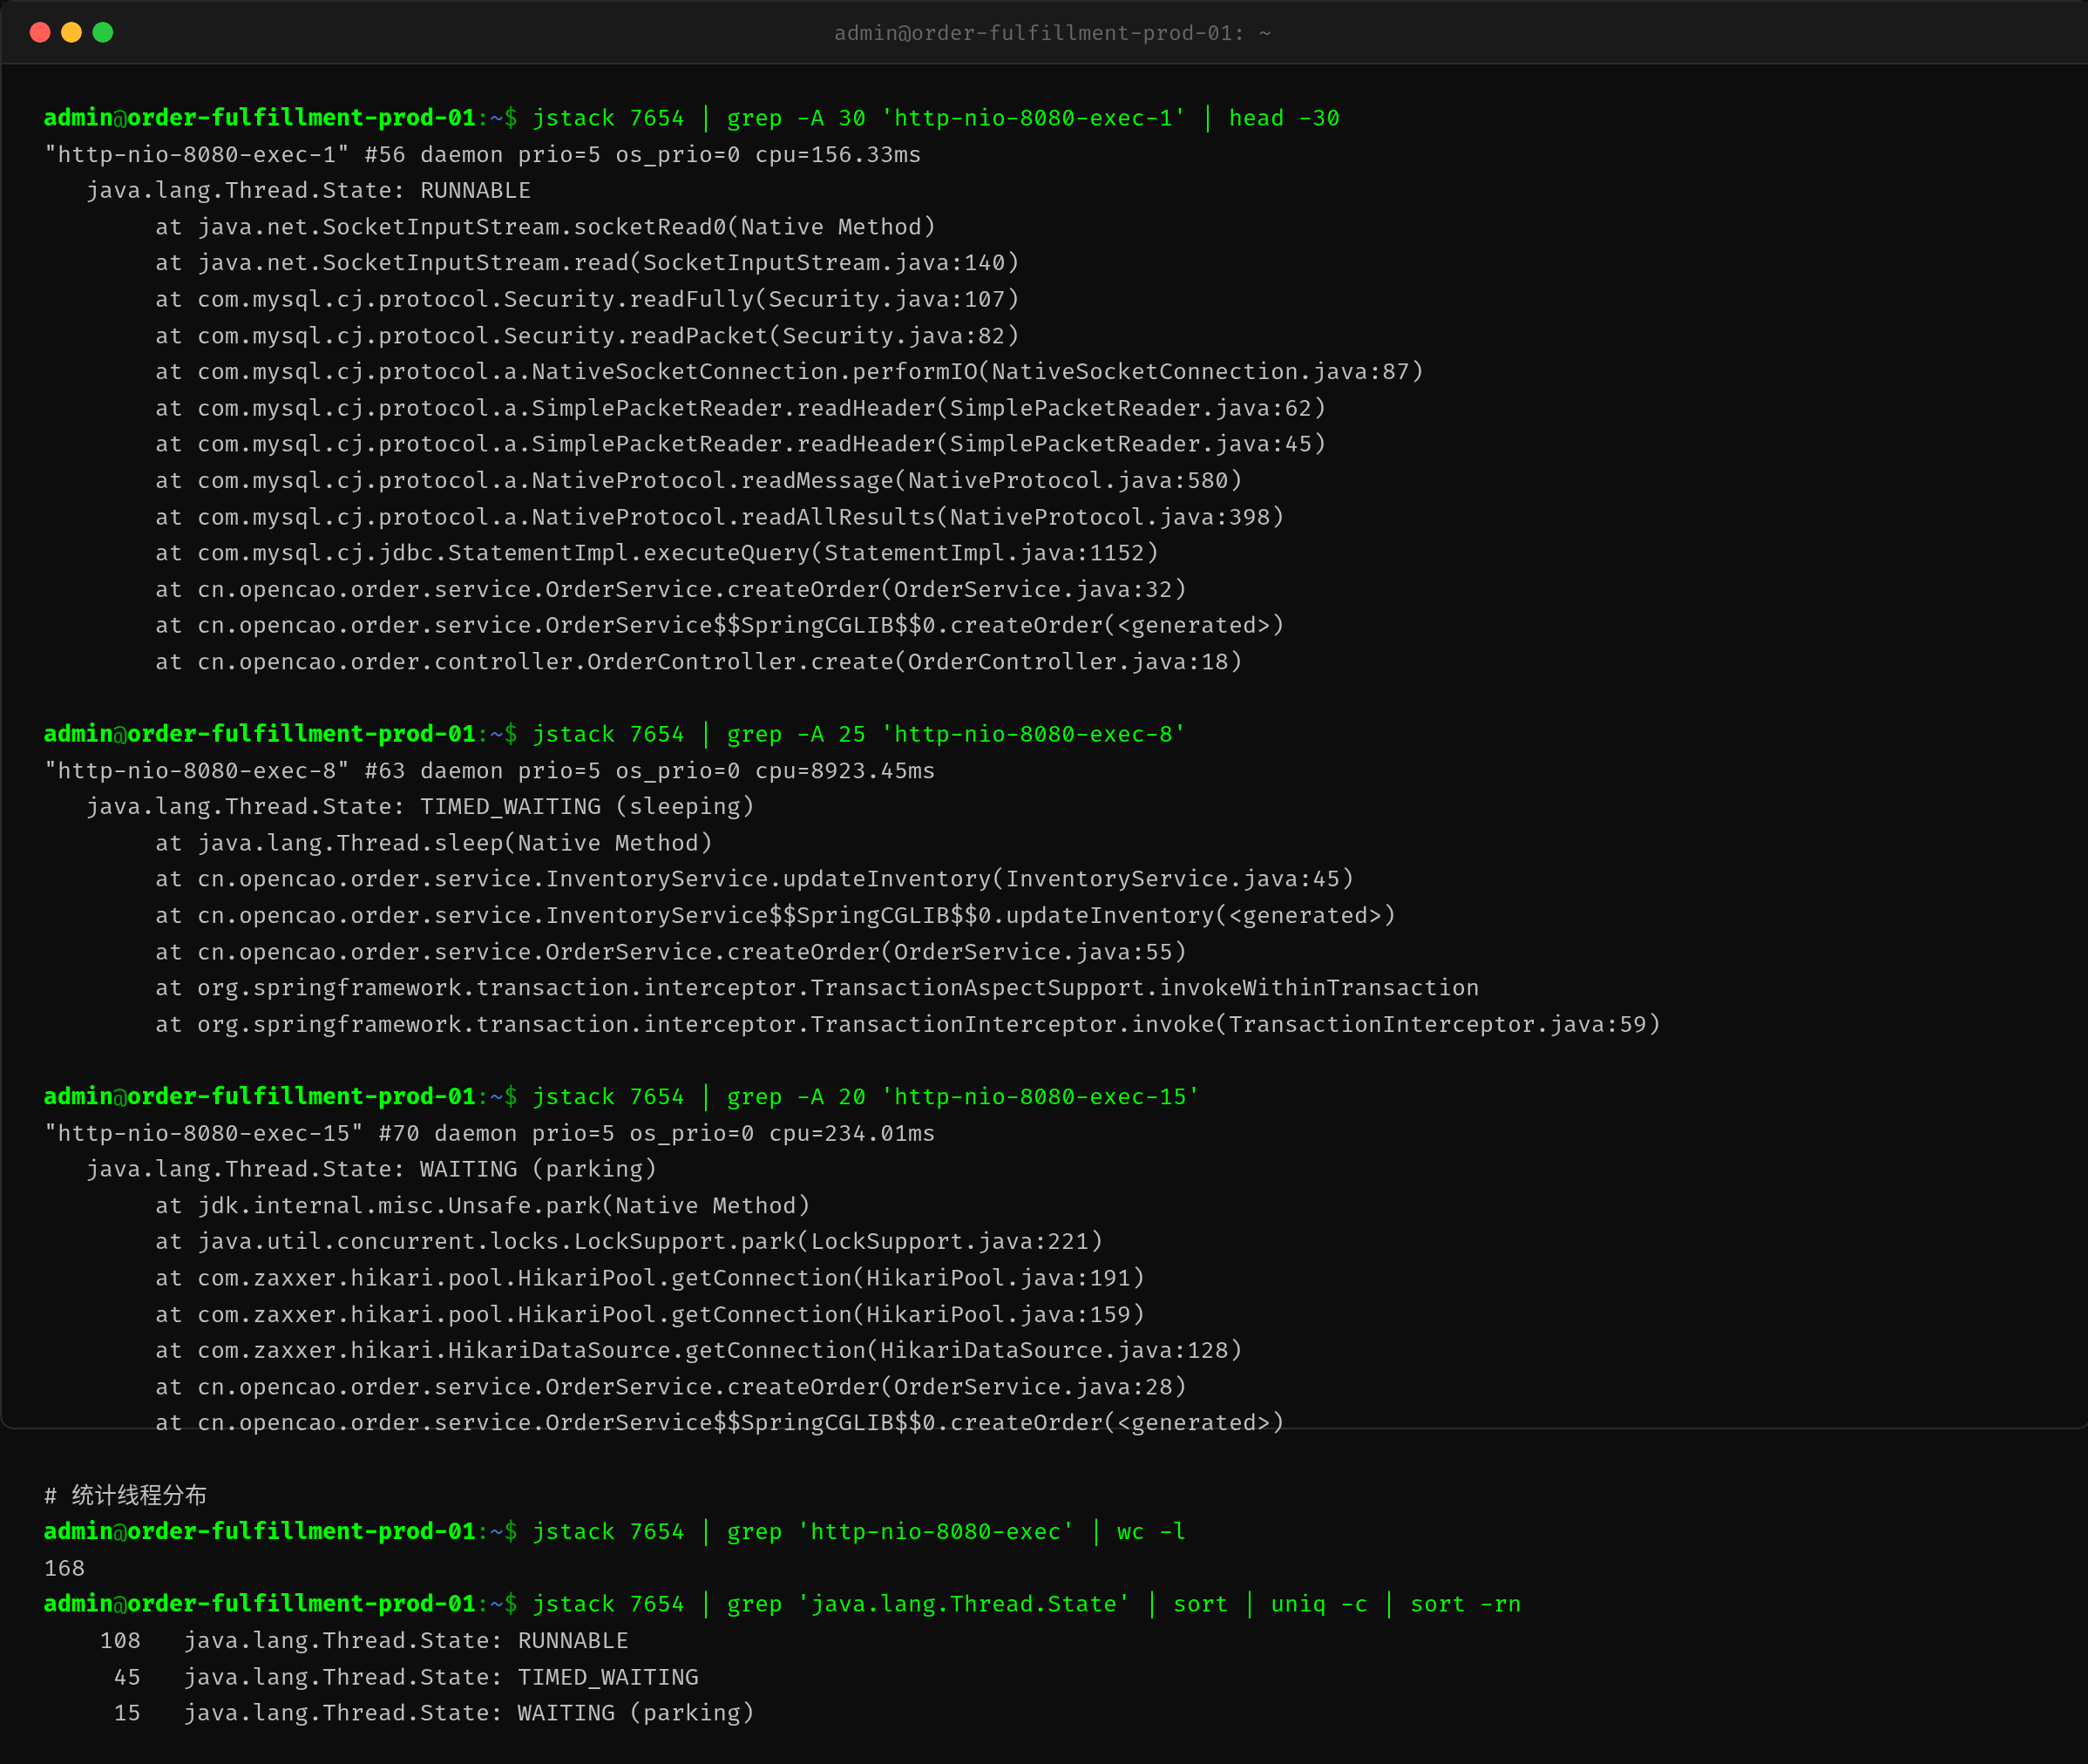Click InventoryService$$SpringCGLIB$$0.updateInventory frame
The width and height of the screenshot is (2088, 1764).
(x=775, y=916)
